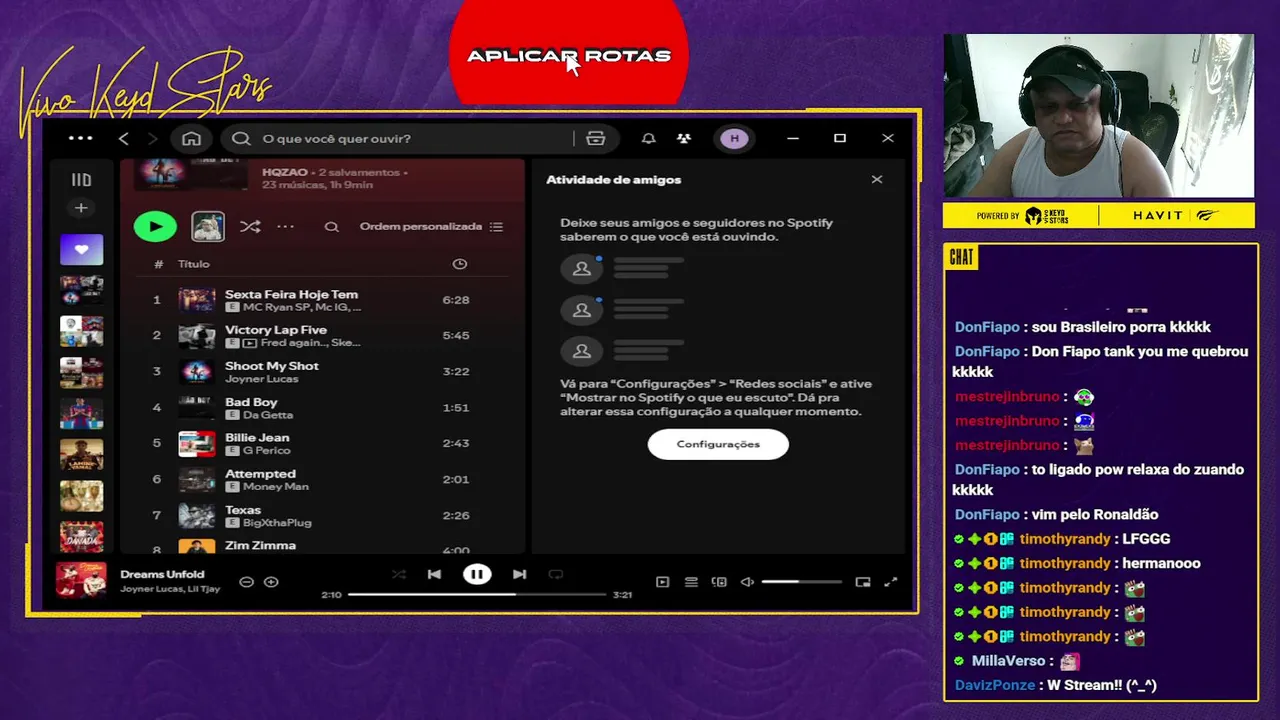Click the 'Título' column header
This screenshot has height=720, width=1280.
click(x=194, y=264)
